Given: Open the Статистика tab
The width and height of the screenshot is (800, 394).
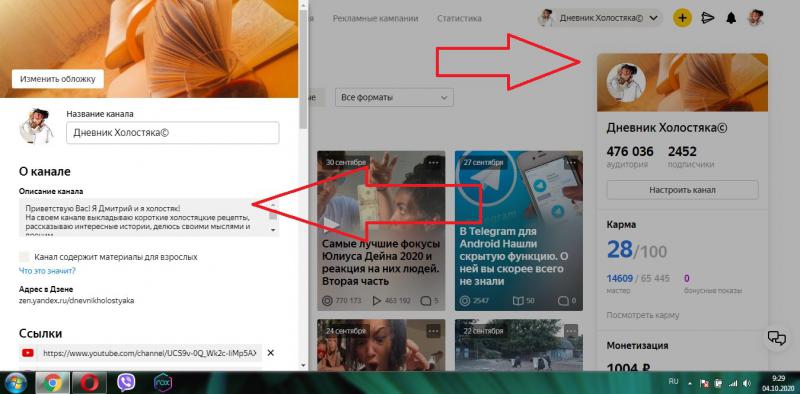Looking at the screenshot, I should [x=459, y=18].
